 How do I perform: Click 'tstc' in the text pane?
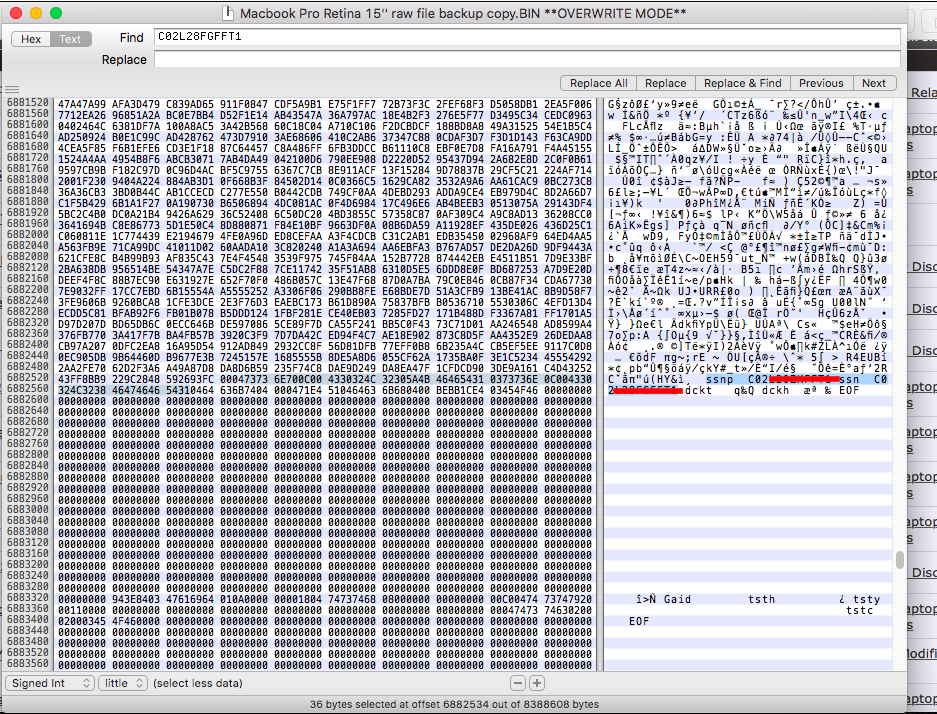point(859,610)
